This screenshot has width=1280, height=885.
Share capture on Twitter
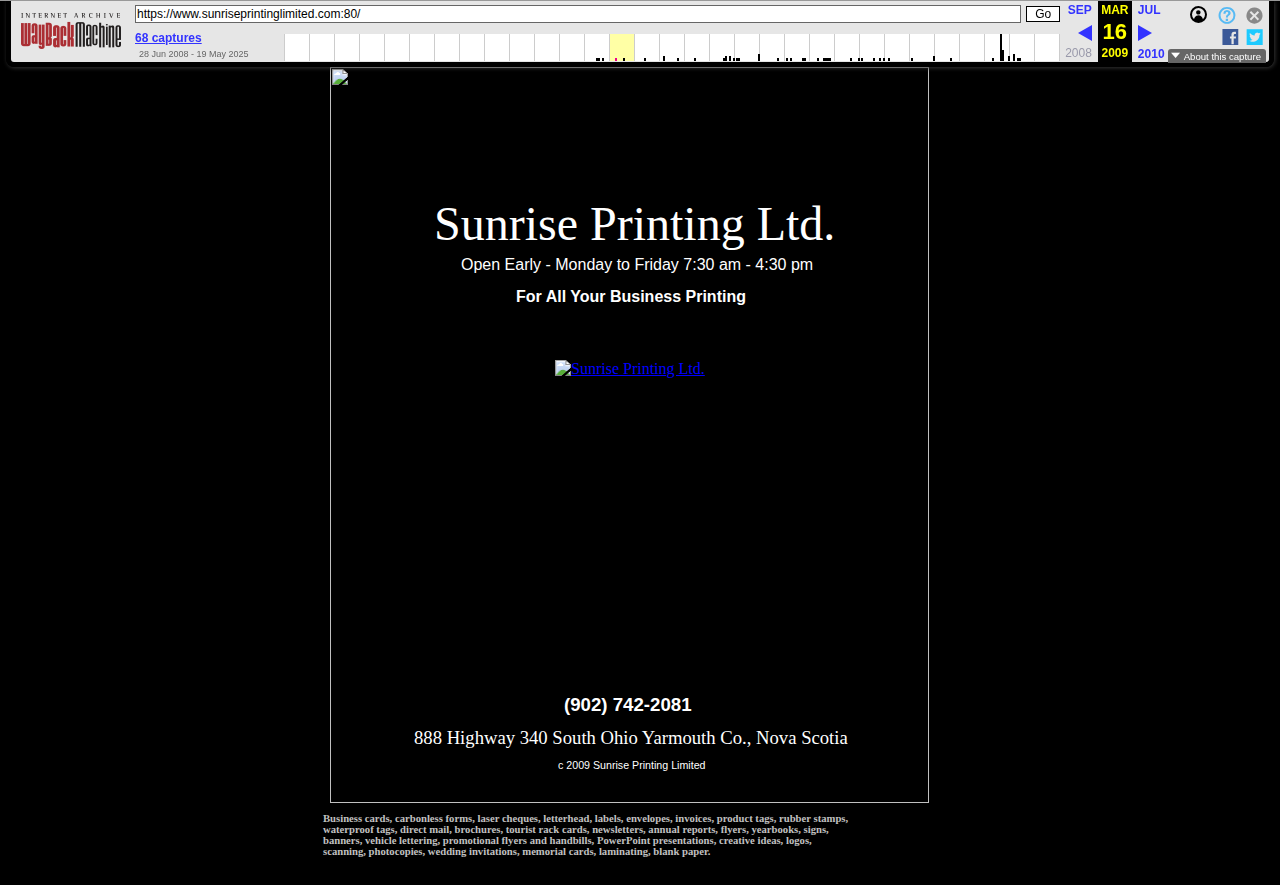[1254, 37]
